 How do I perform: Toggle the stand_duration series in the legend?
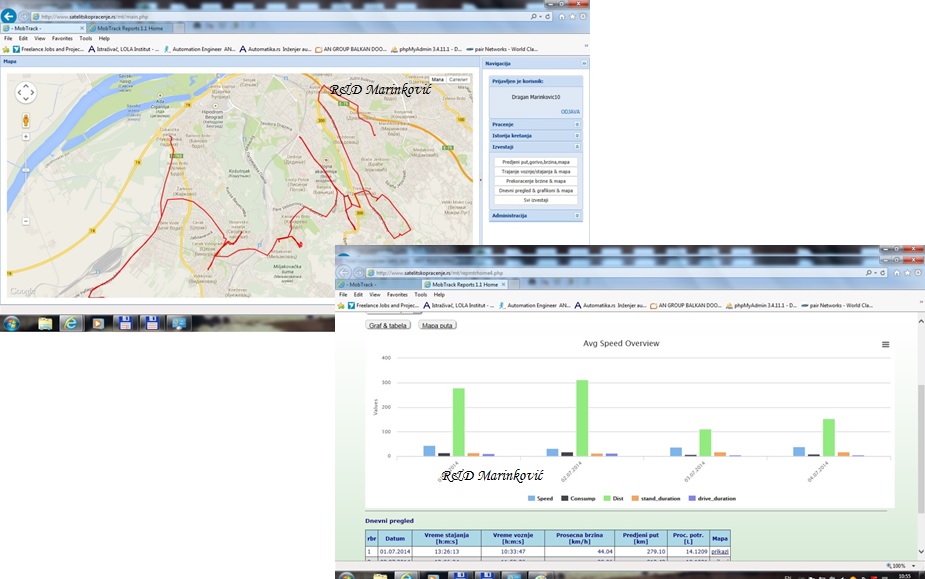coord(656,498)
